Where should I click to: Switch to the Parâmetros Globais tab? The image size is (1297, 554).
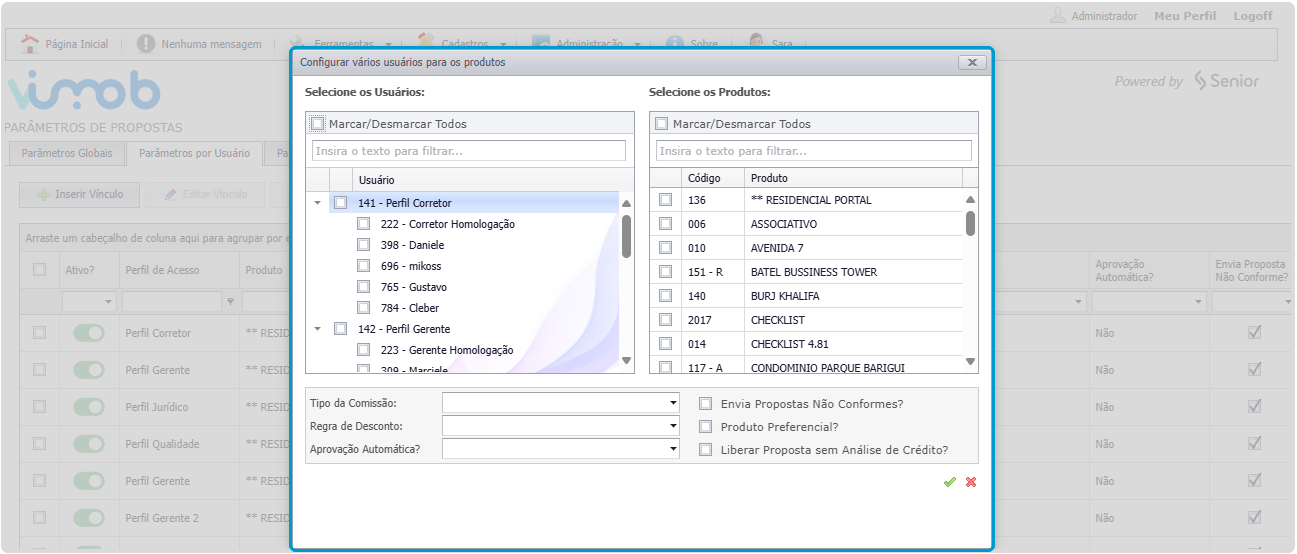67,154
